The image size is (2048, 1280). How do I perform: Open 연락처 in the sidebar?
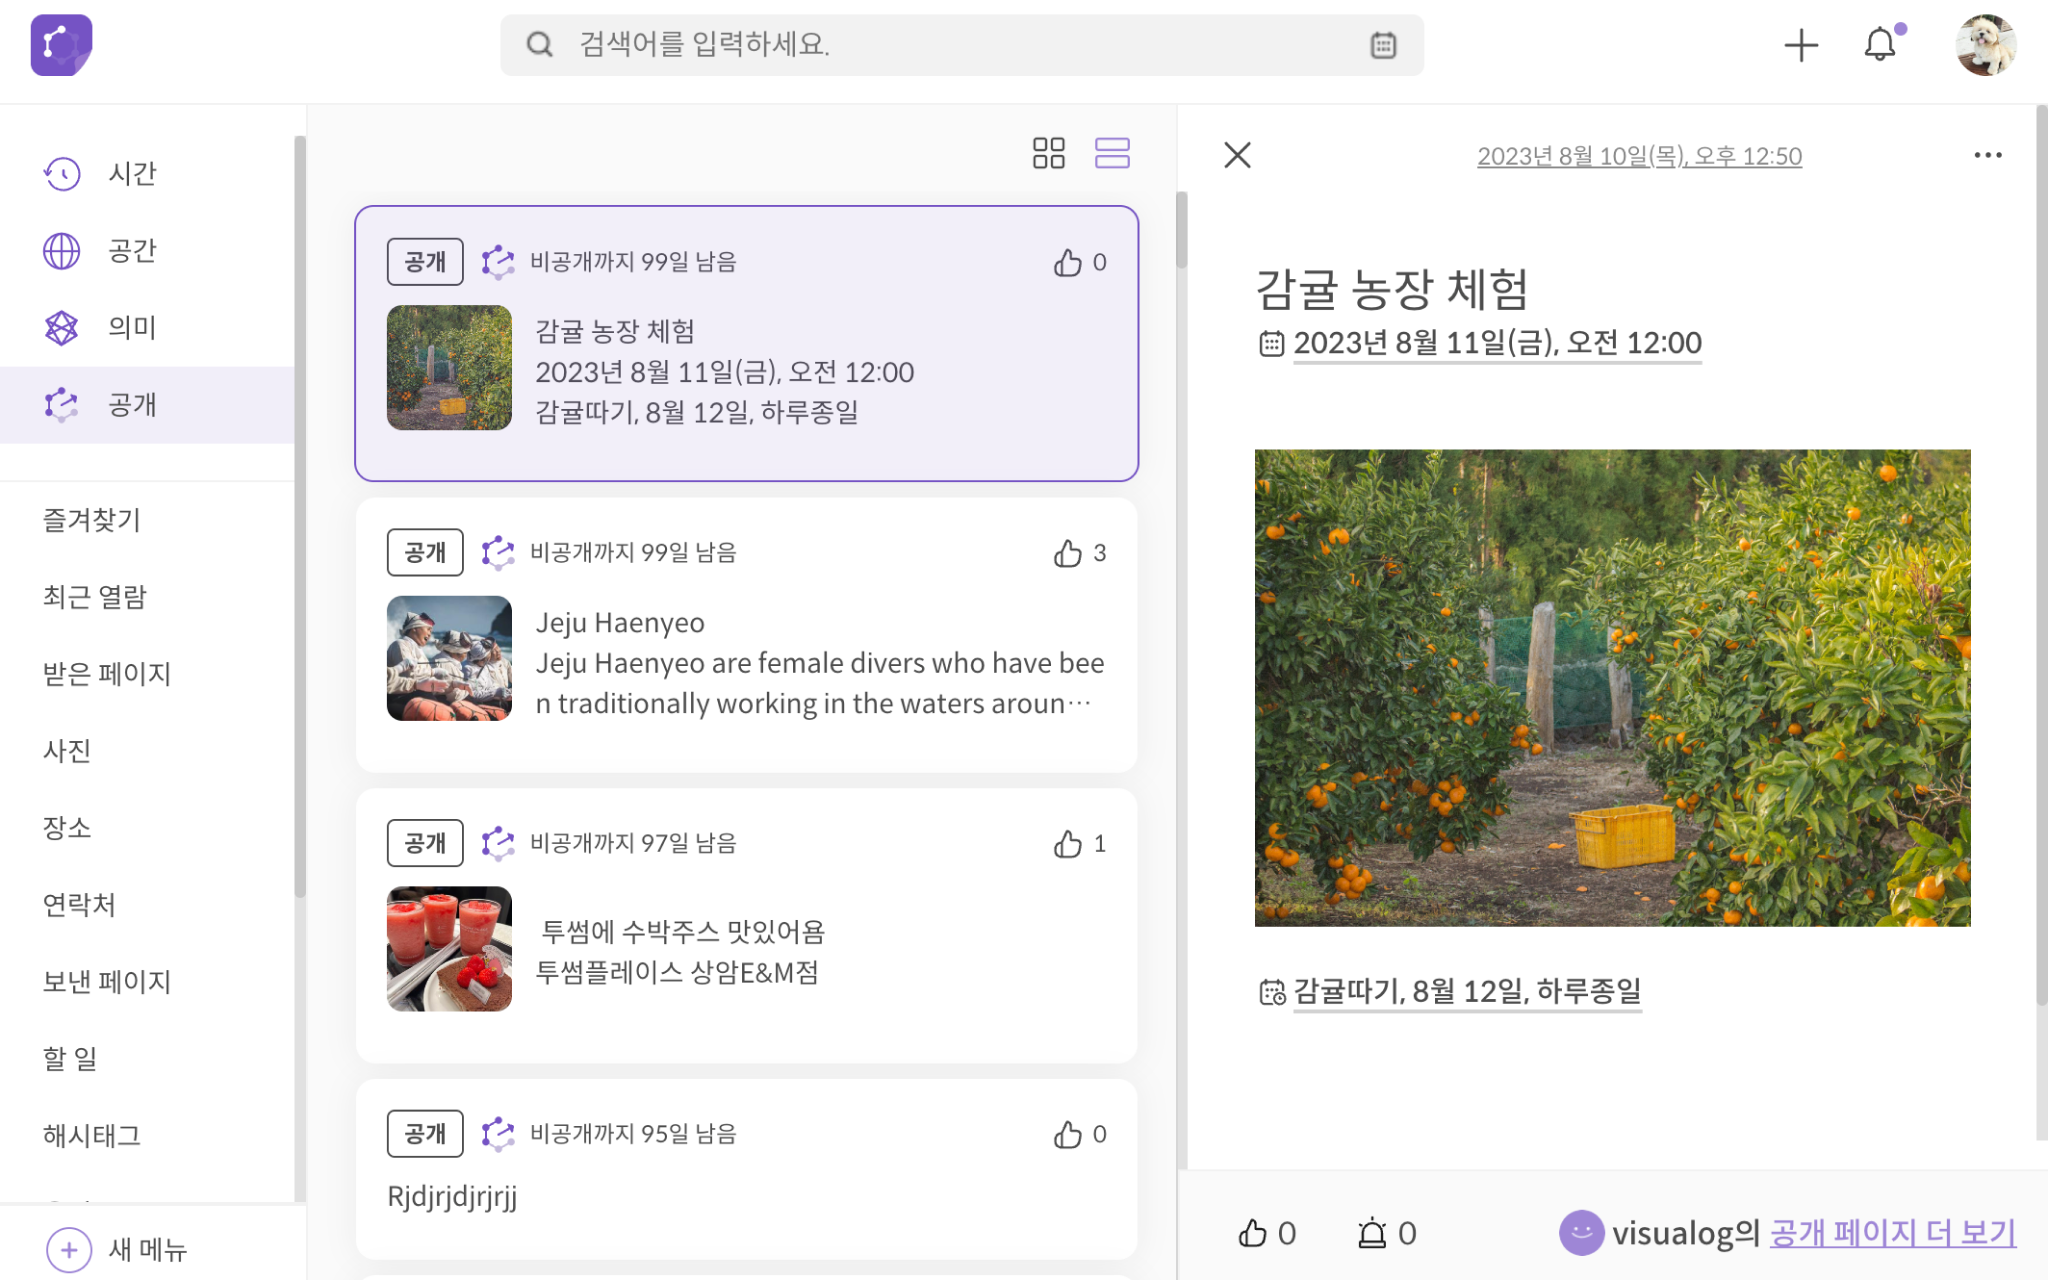[79, 905]
